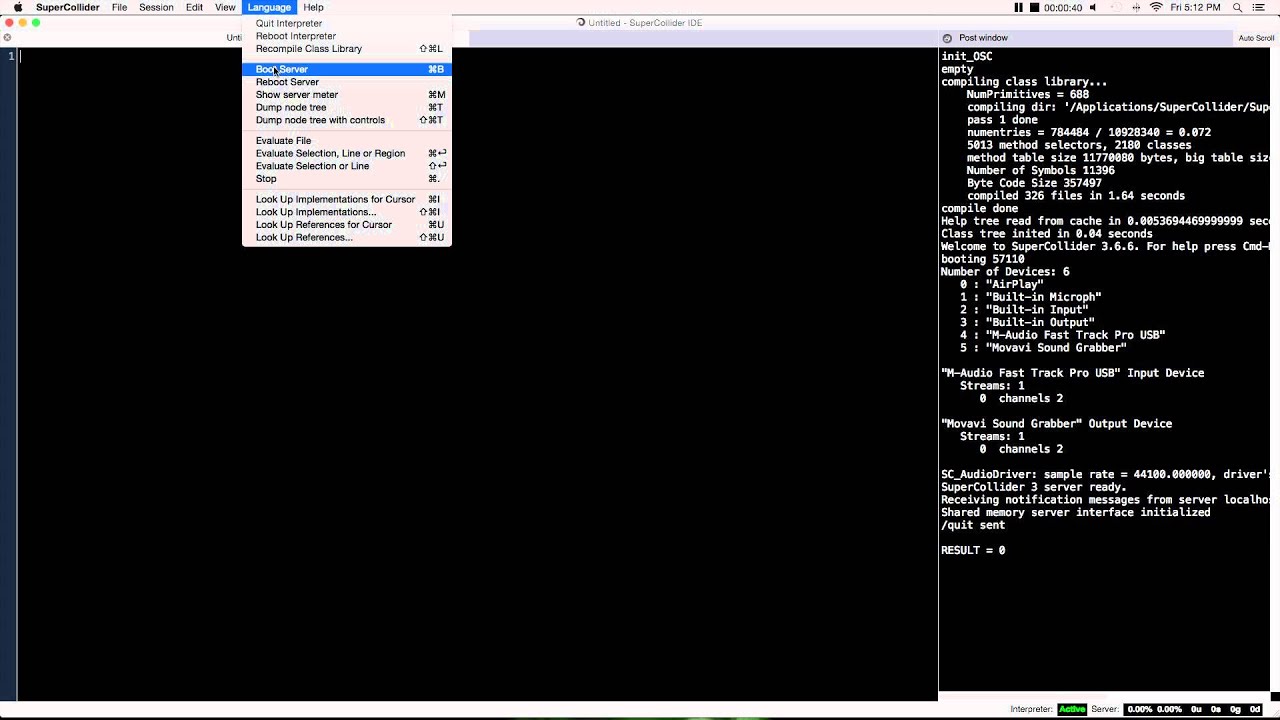This screenshot has height=720, width=1280.
Task: Select Boot Server menu entry
Action: pos(347,69)
